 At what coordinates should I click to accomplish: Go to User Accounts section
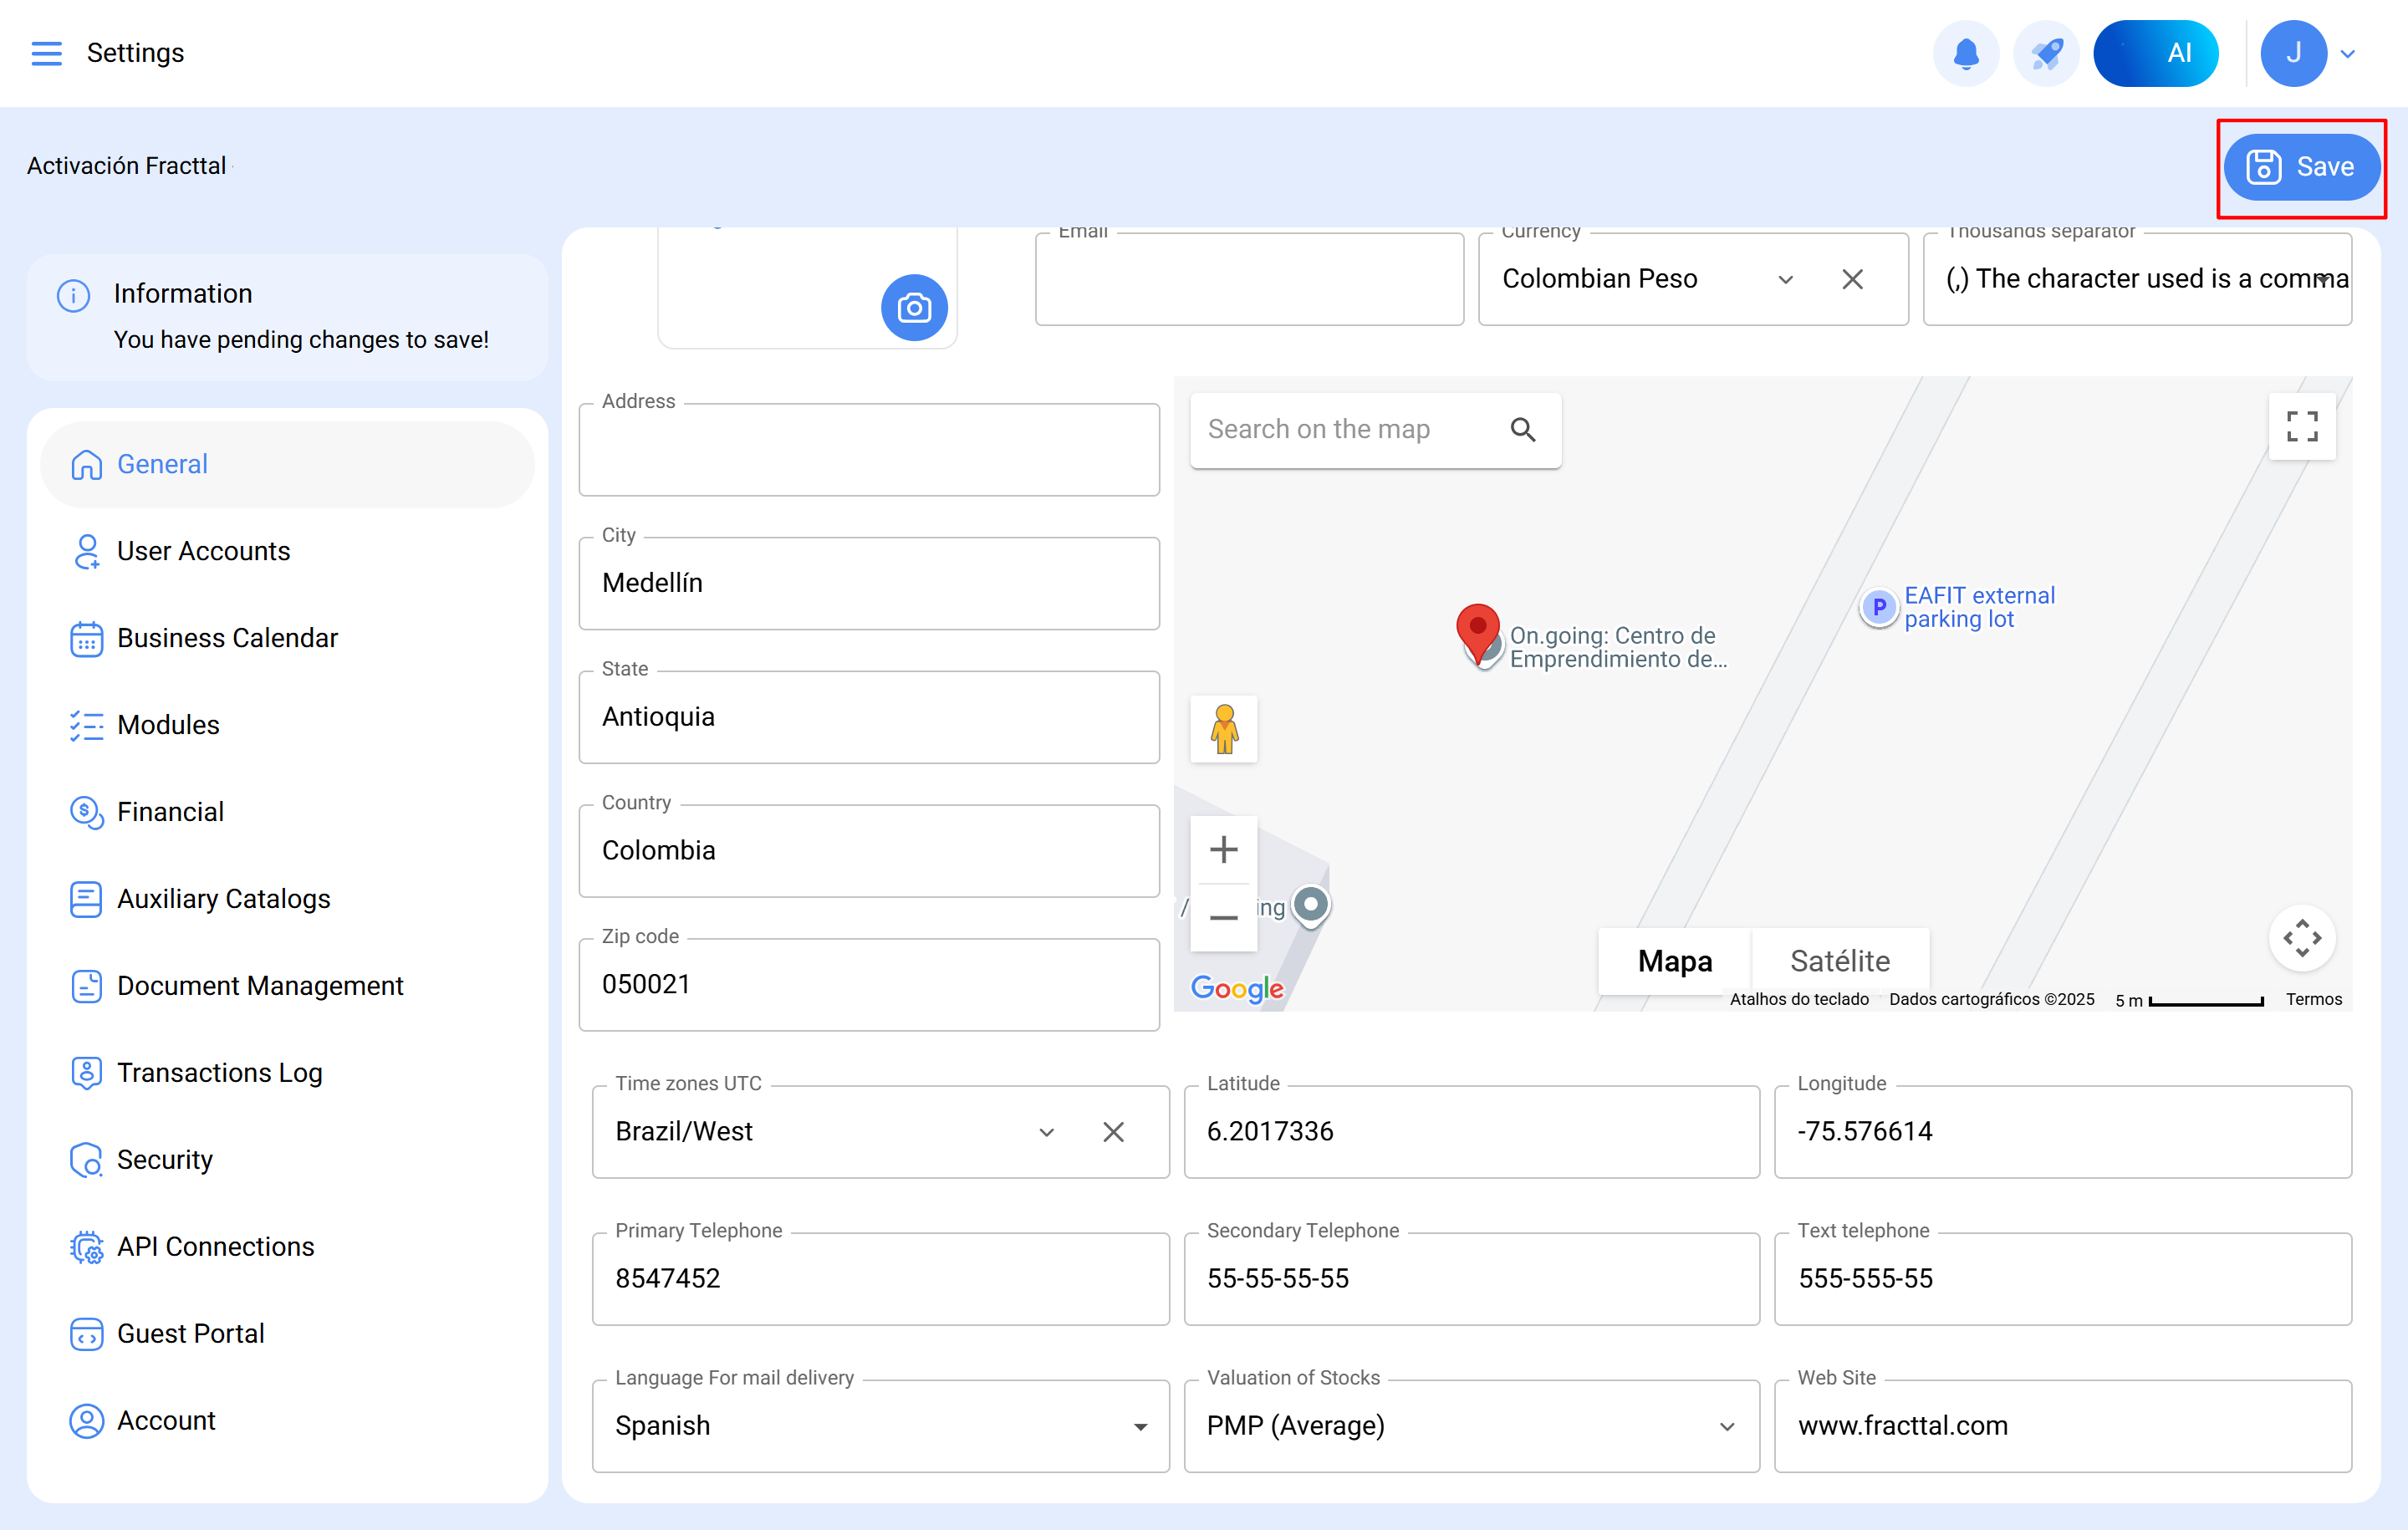coord(203,551)
